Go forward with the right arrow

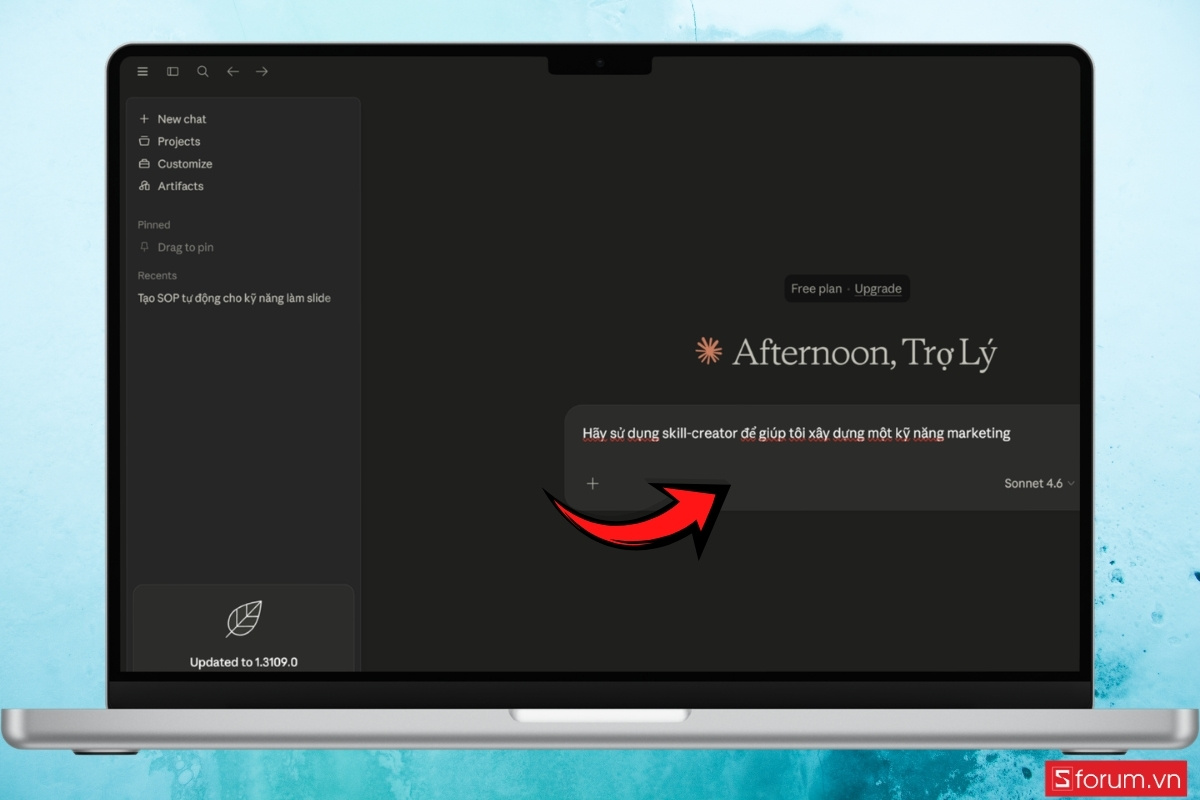[x=262, y=71]
